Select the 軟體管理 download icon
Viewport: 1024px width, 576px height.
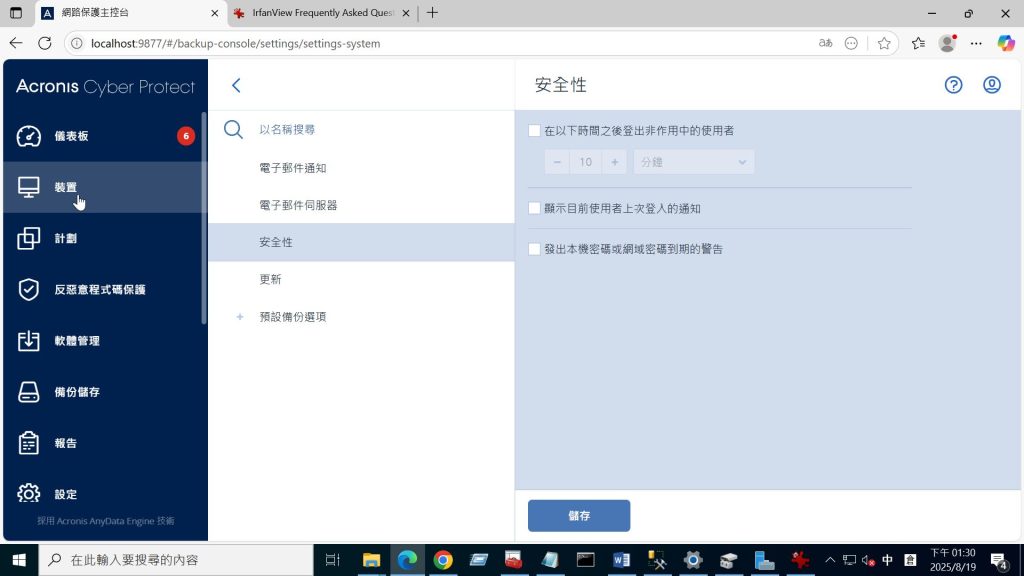click(29, 341)
